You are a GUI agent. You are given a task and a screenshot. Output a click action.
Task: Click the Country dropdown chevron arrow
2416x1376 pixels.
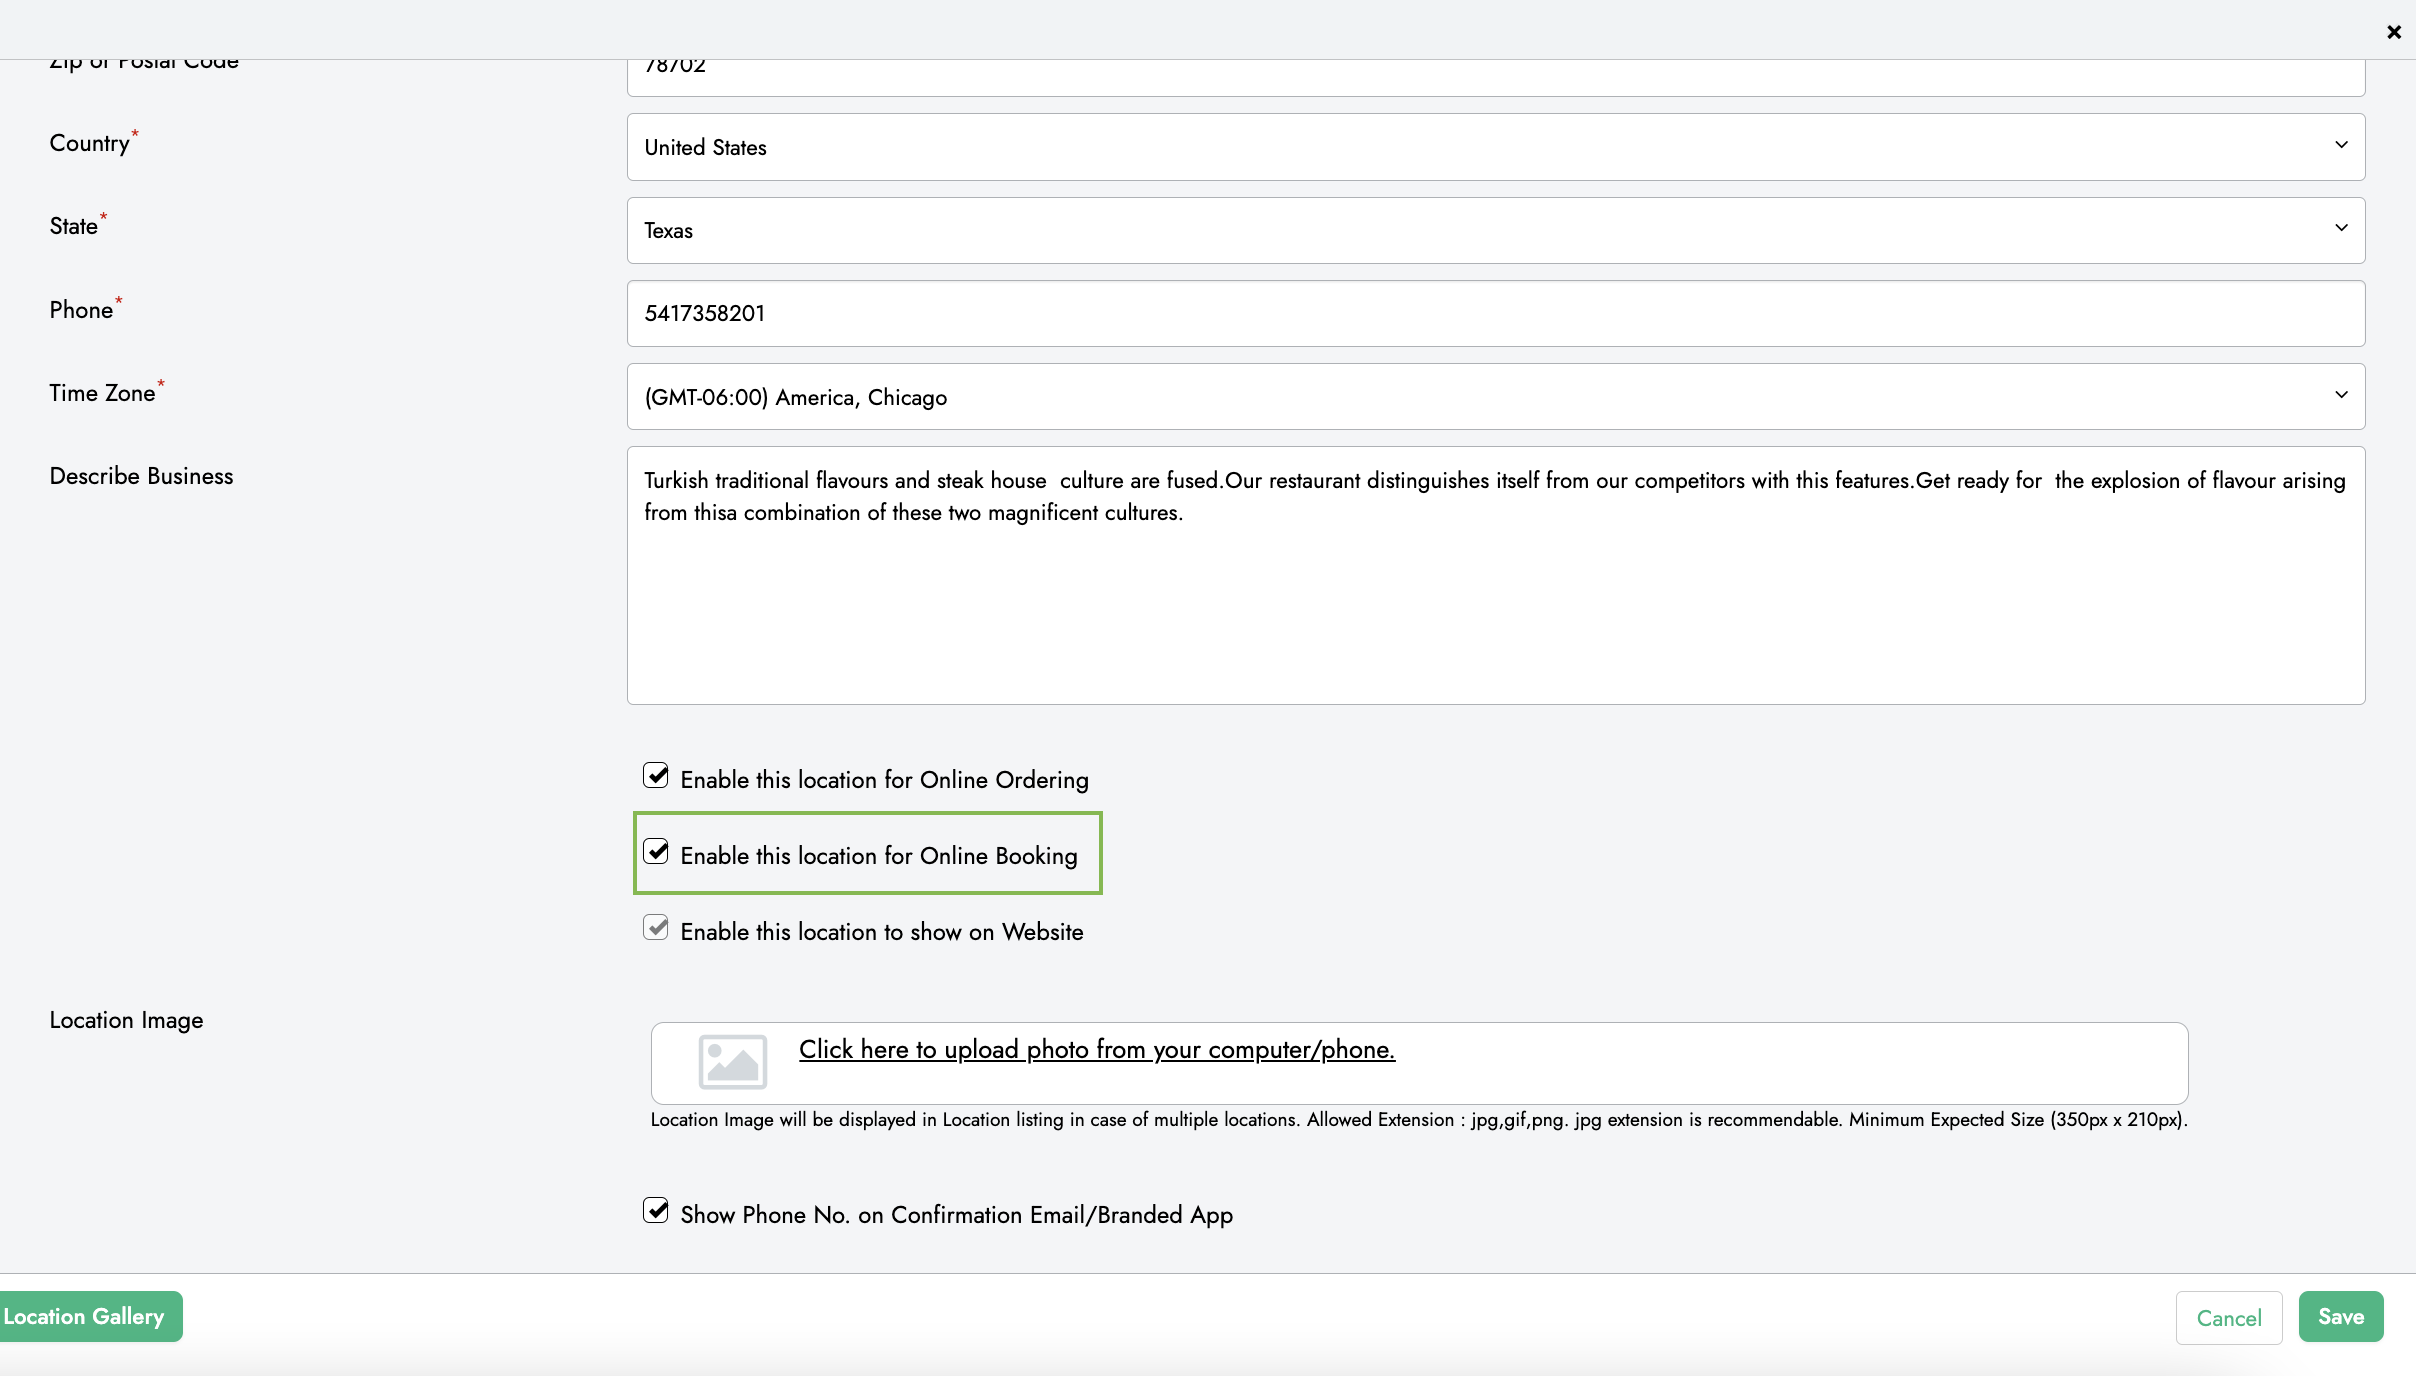(2341, 145)
